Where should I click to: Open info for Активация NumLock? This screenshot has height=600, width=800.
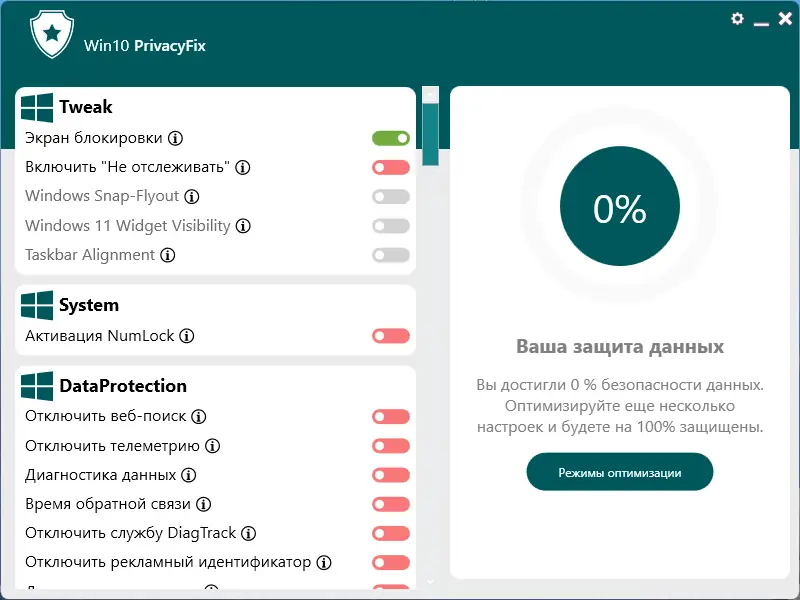click(187, 336)
